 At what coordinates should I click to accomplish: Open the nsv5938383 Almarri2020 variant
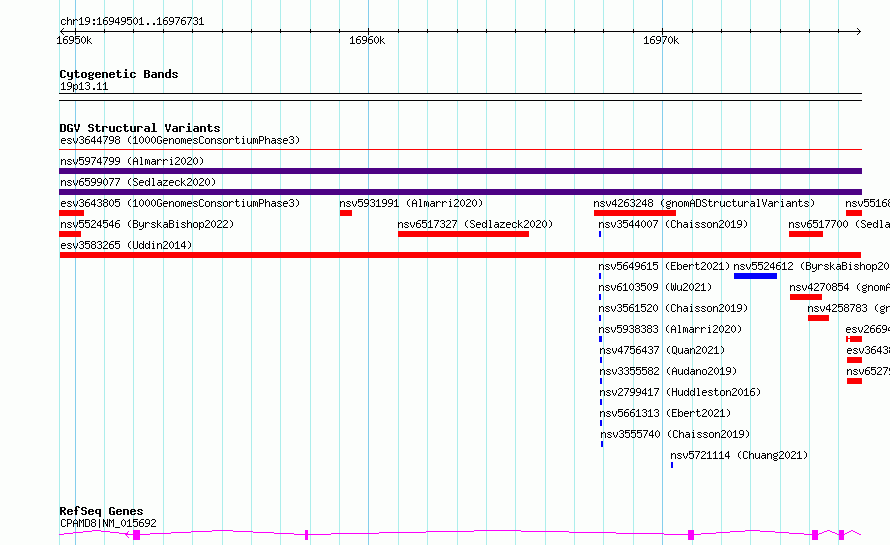[670, 329]
